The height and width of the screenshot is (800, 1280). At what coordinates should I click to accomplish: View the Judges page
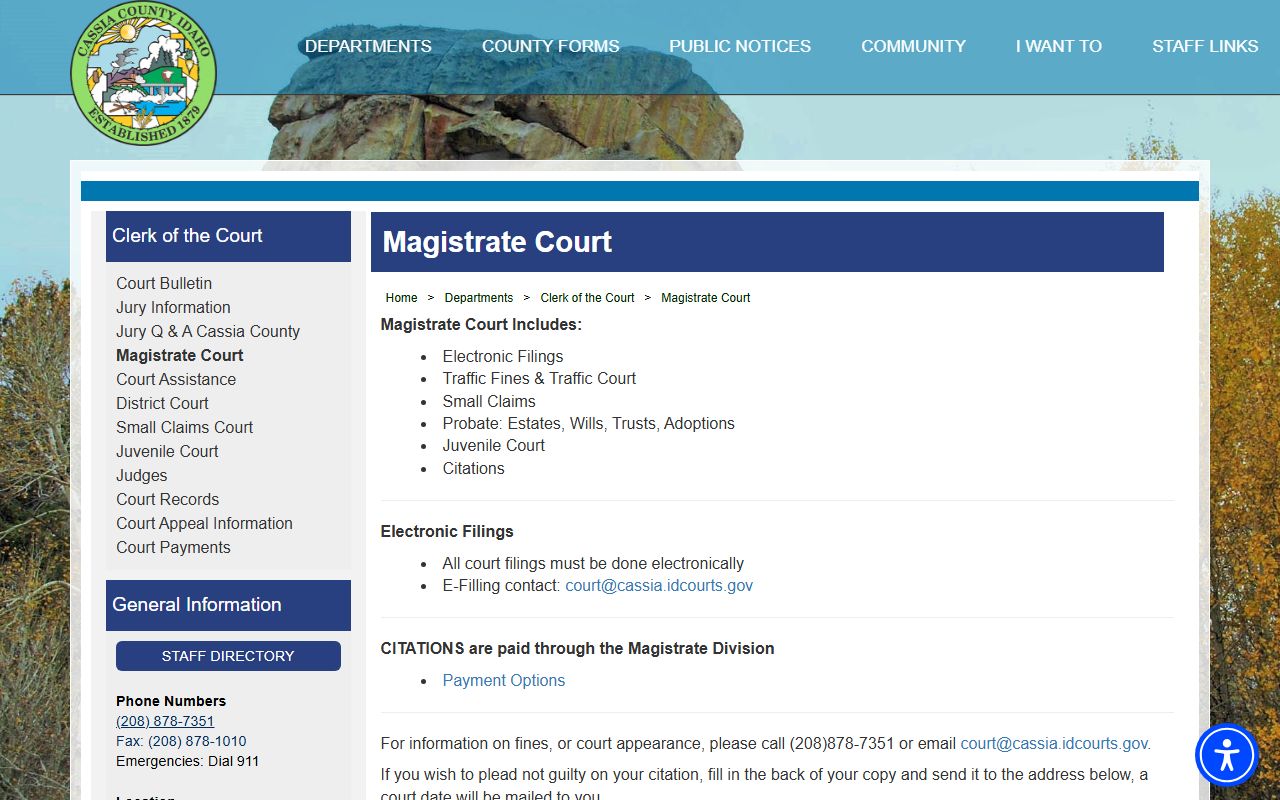142,475
